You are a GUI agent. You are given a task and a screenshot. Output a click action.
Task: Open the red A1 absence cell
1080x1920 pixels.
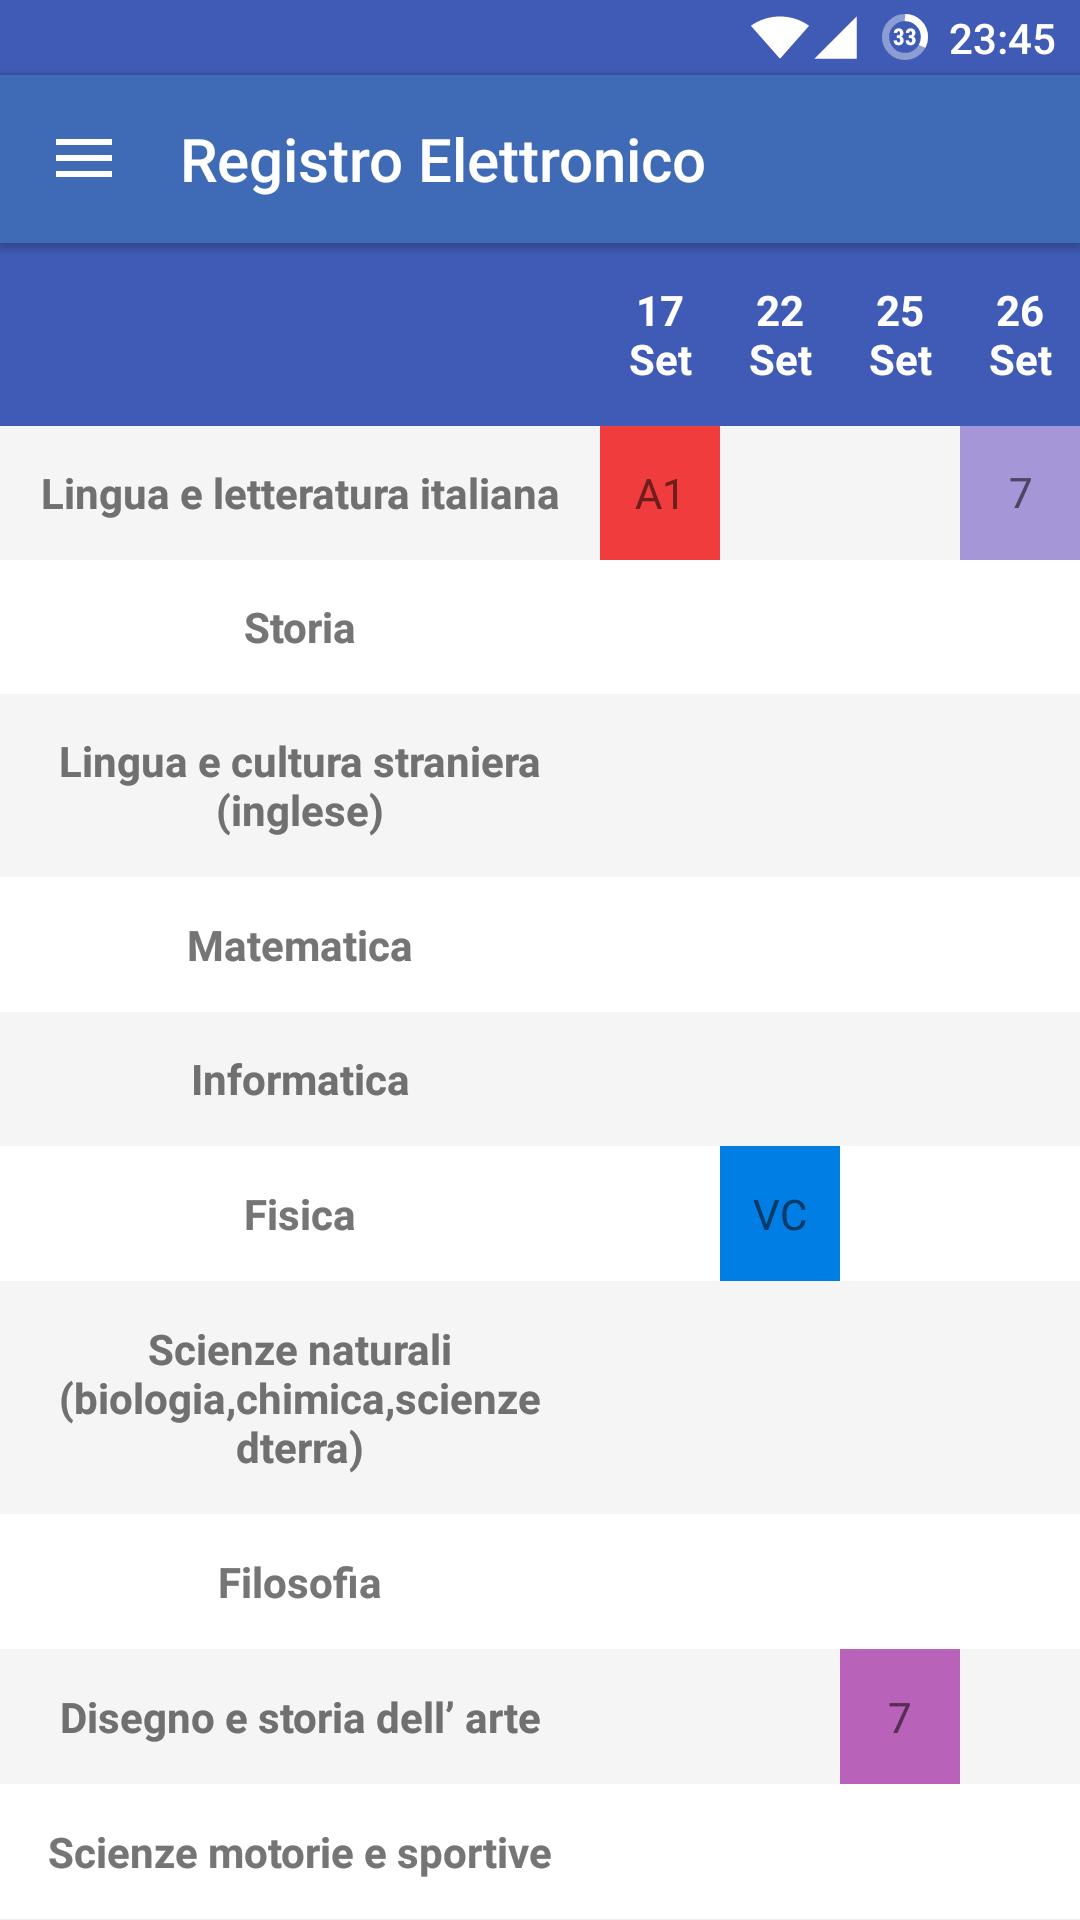(660, 493)
